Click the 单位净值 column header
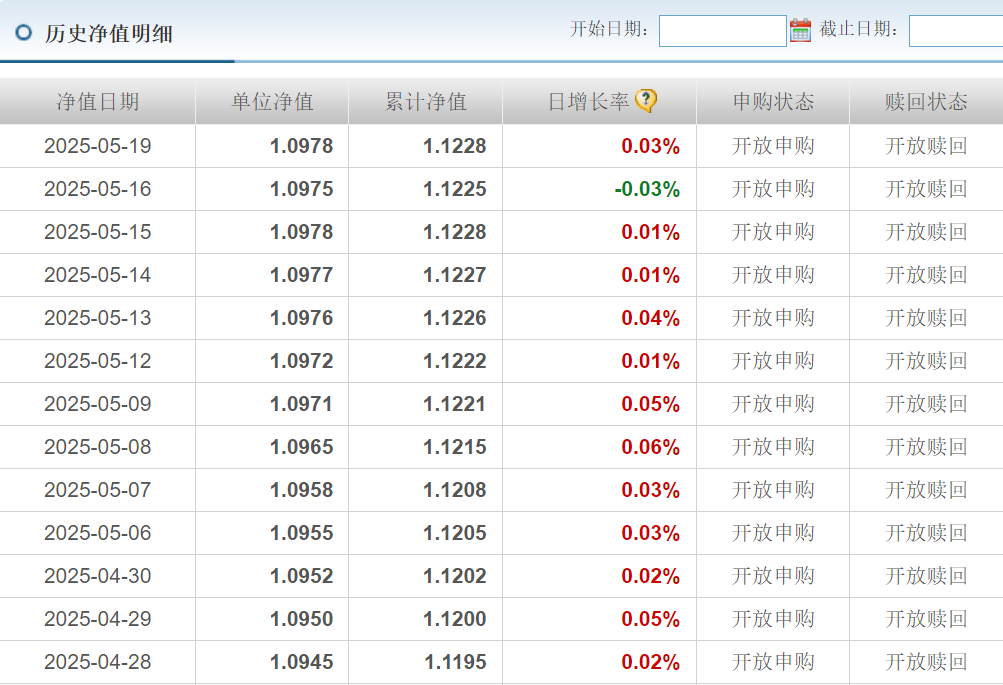The height and width of the screenshot is (685, 1003). coord(272,102)
